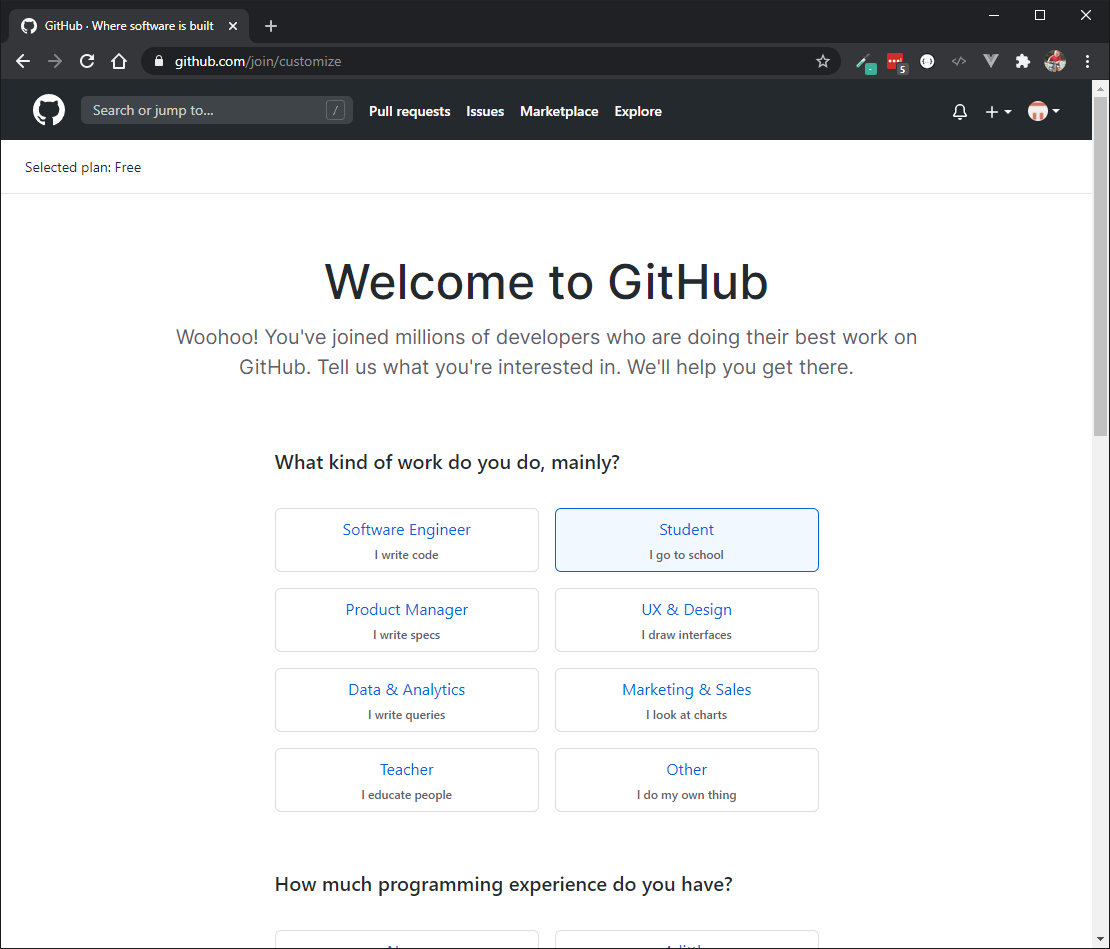
Task: Select the Student option
Action: tap(687, 540)
